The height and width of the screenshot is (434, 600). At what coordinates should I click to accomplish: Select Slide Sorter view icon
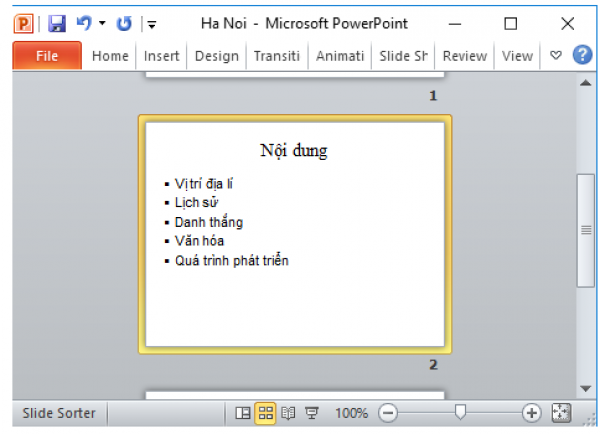265,413
